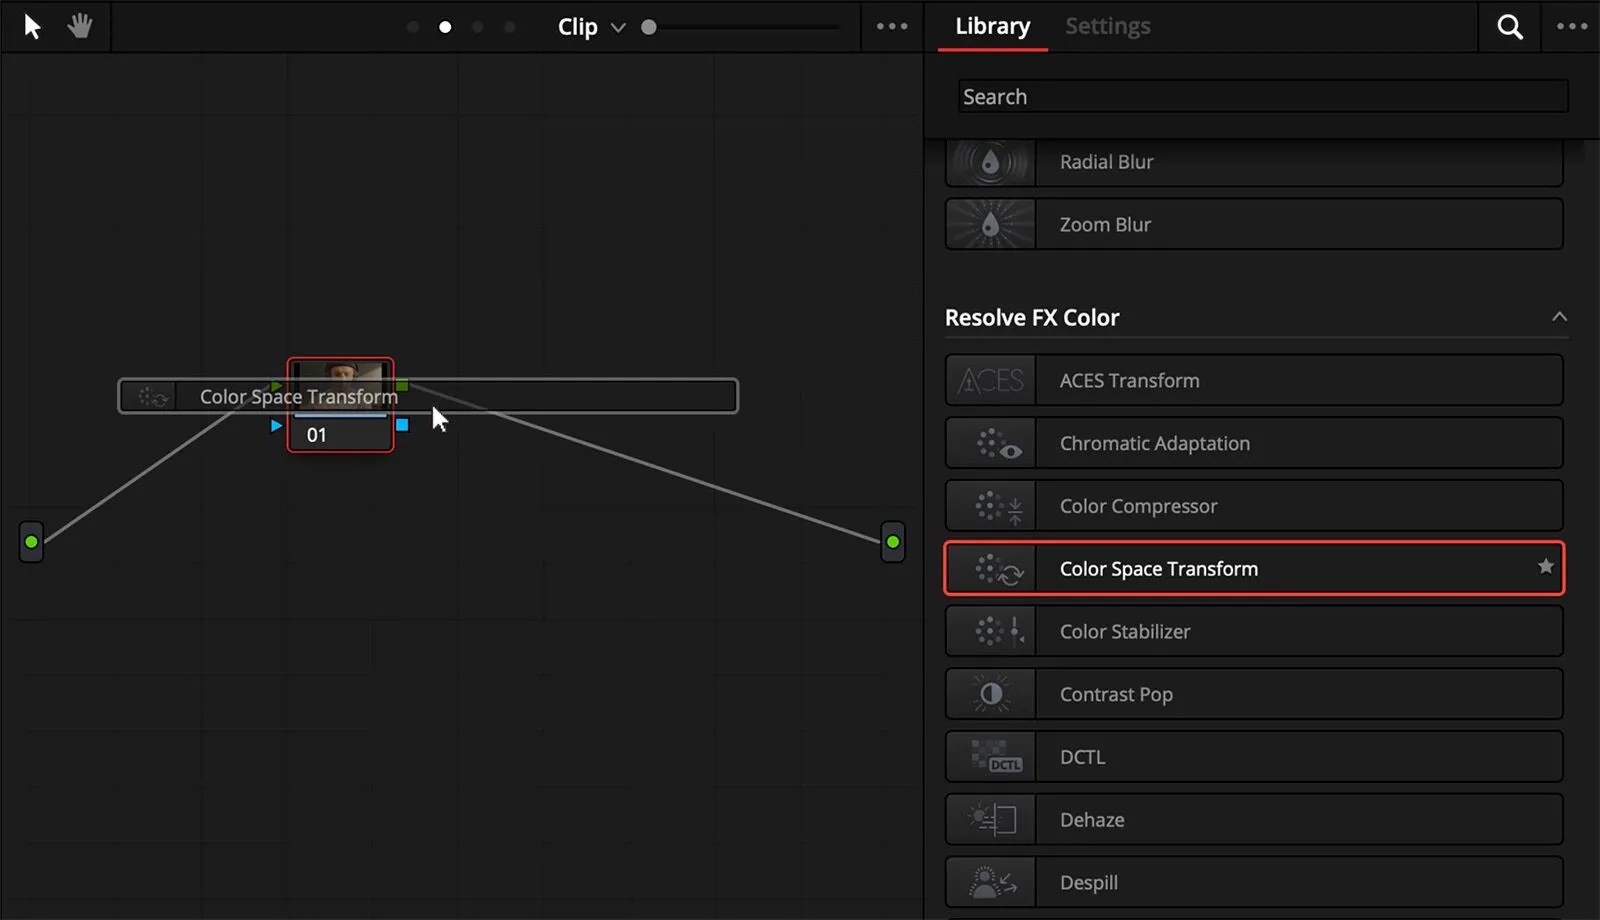
Task: Select the second page indicator dot
Action: click(x=445, y=27)
